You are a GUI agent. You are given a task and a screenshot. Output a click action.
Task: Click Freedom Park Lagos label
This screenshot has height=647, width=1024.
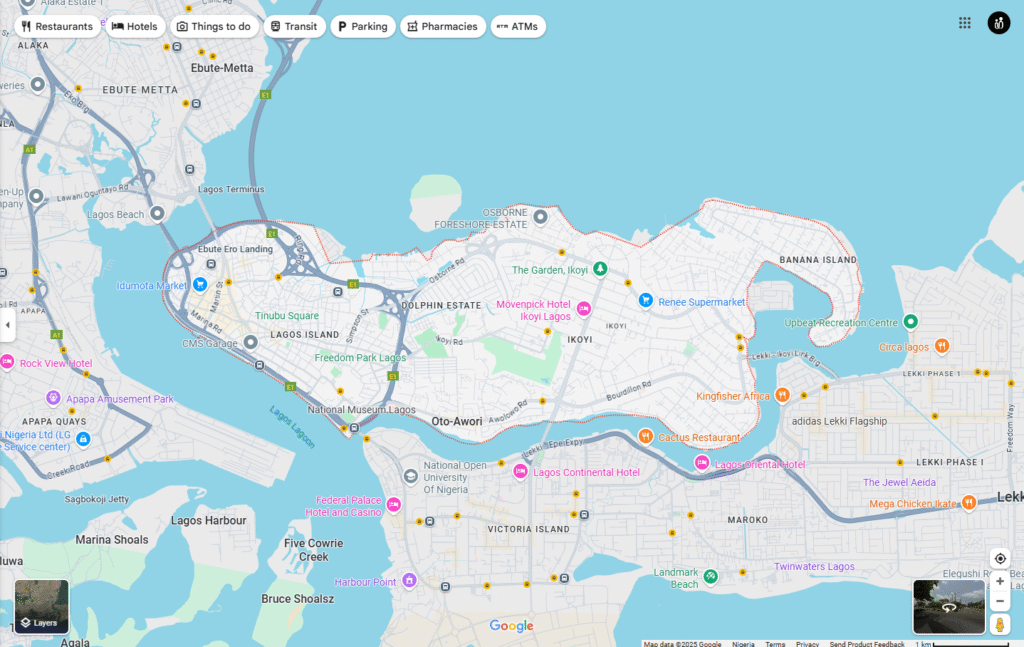coord(360,358)
